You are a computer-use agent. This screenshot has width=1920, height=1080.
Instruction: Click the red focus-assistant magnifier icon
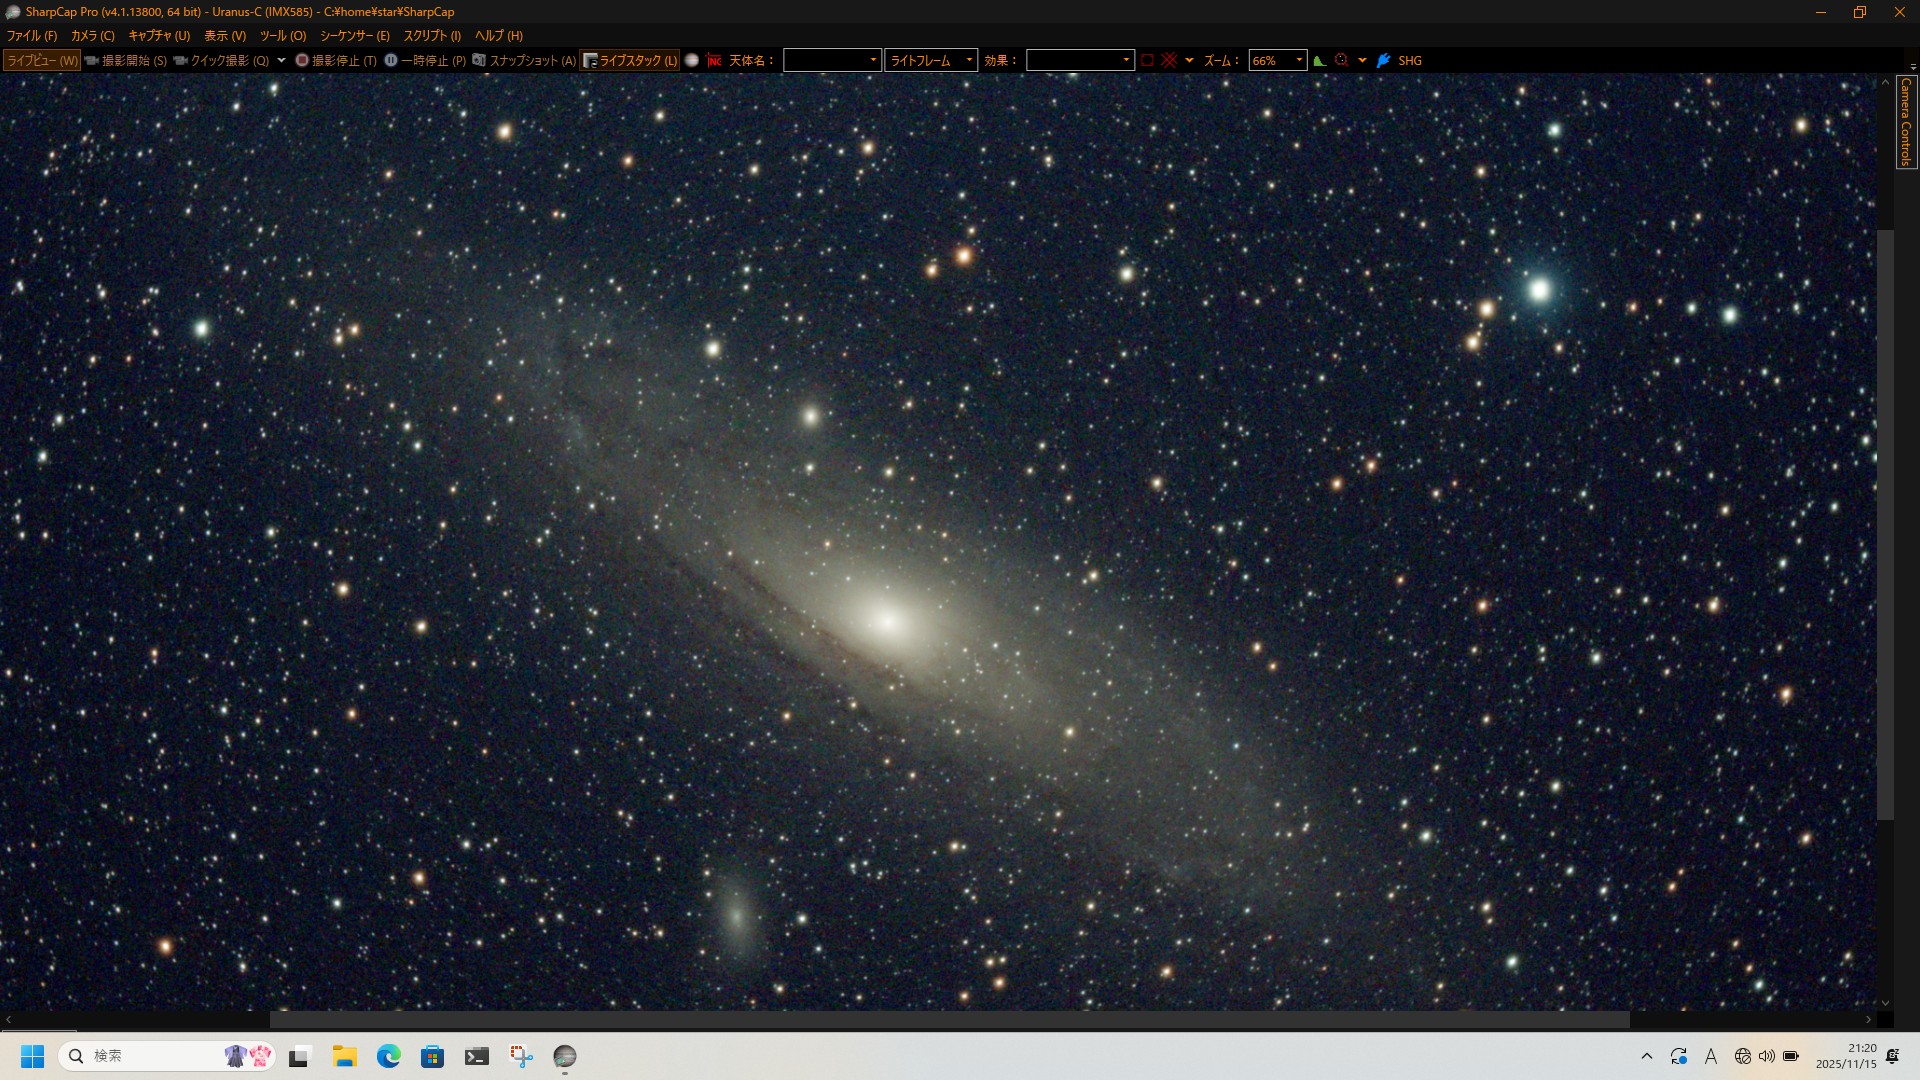pos(1342,60)
